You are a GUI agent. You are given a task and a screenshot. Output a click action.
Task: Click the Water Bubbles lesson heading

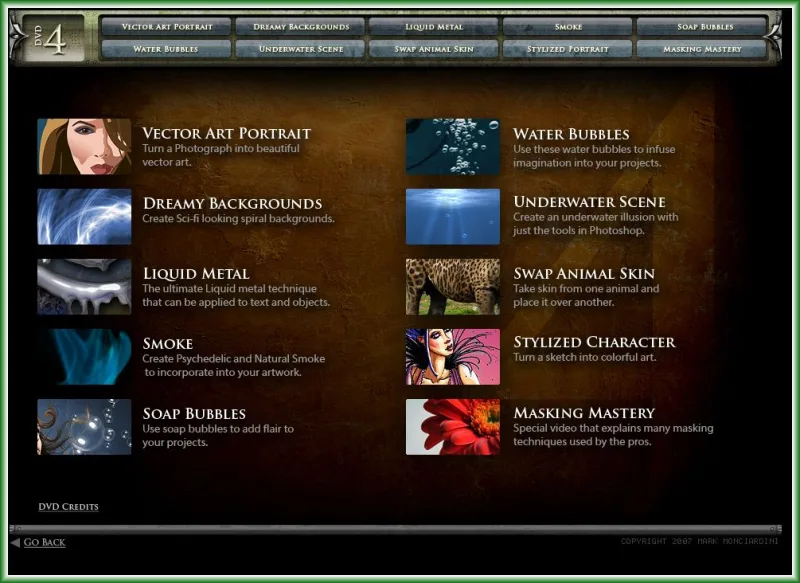[571, 134]
